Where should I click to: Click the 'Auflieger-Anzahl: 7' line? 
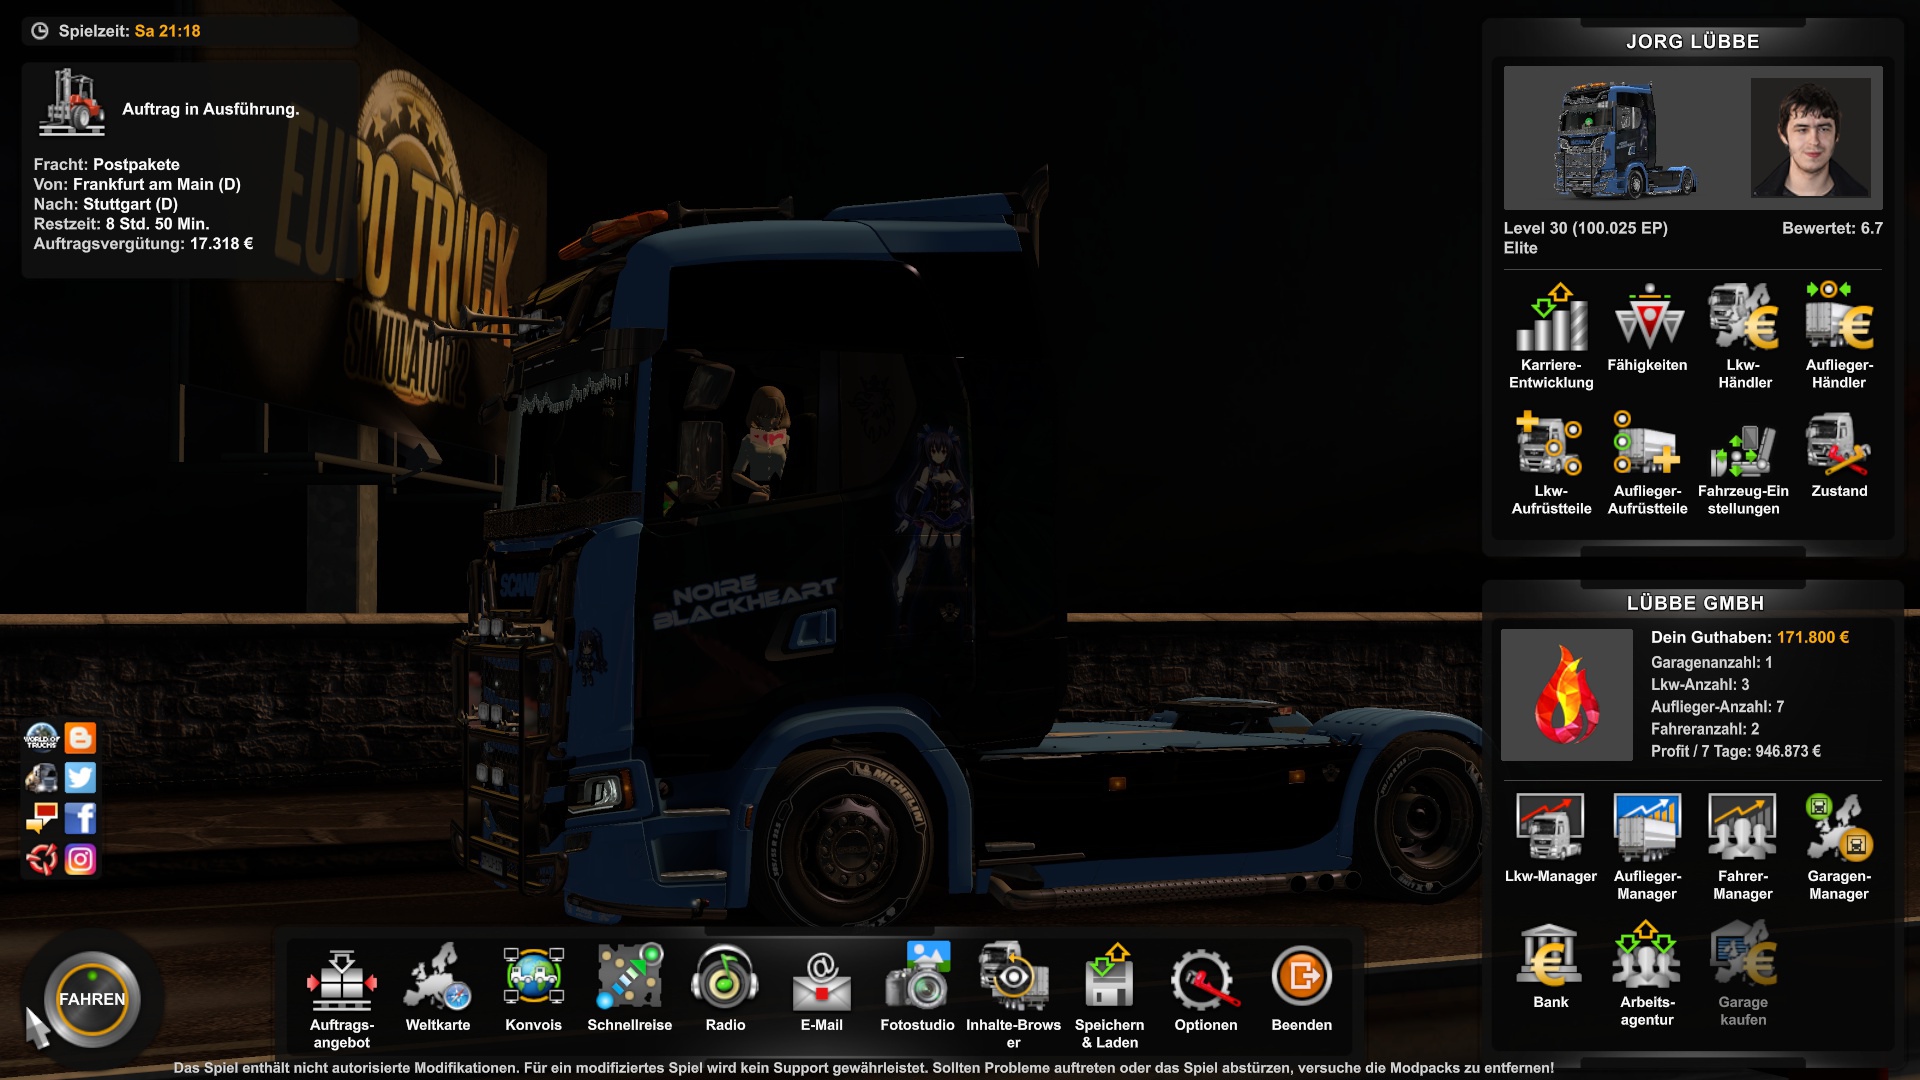click(1718, 707)
